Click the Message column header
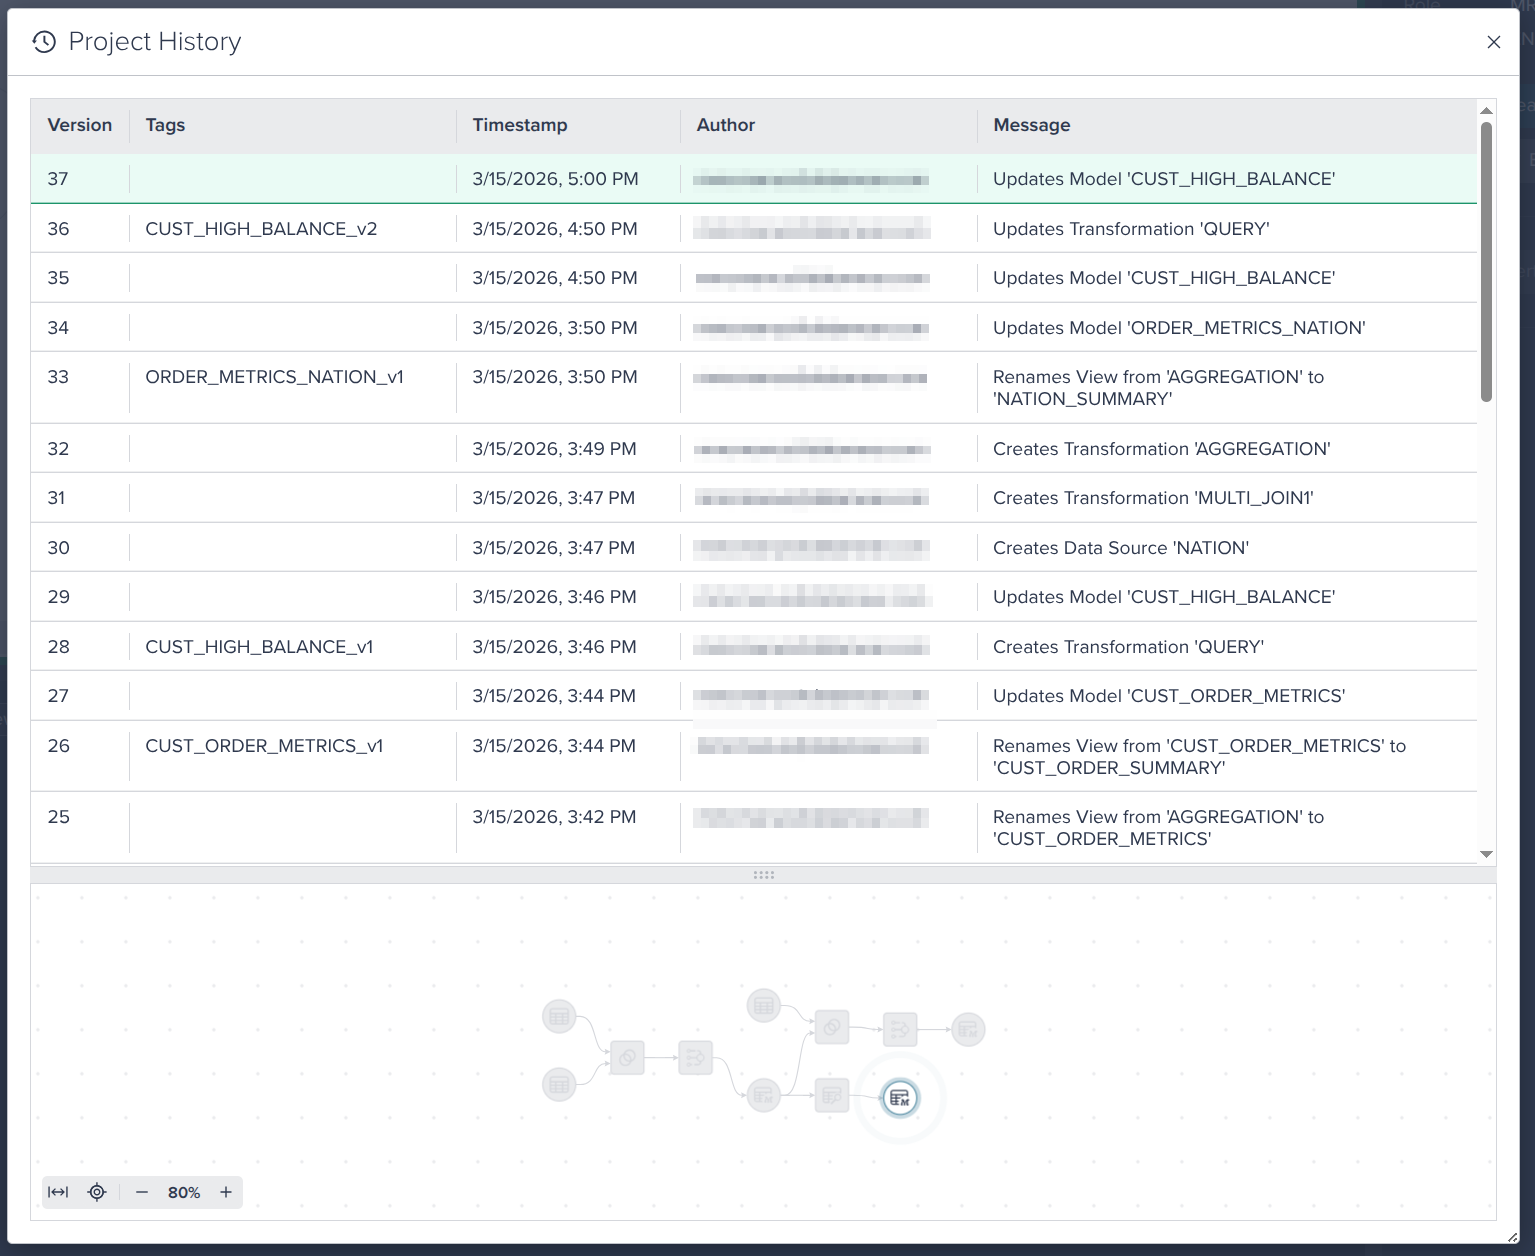This screenshot has width=1535, height=1256. 1031,124
